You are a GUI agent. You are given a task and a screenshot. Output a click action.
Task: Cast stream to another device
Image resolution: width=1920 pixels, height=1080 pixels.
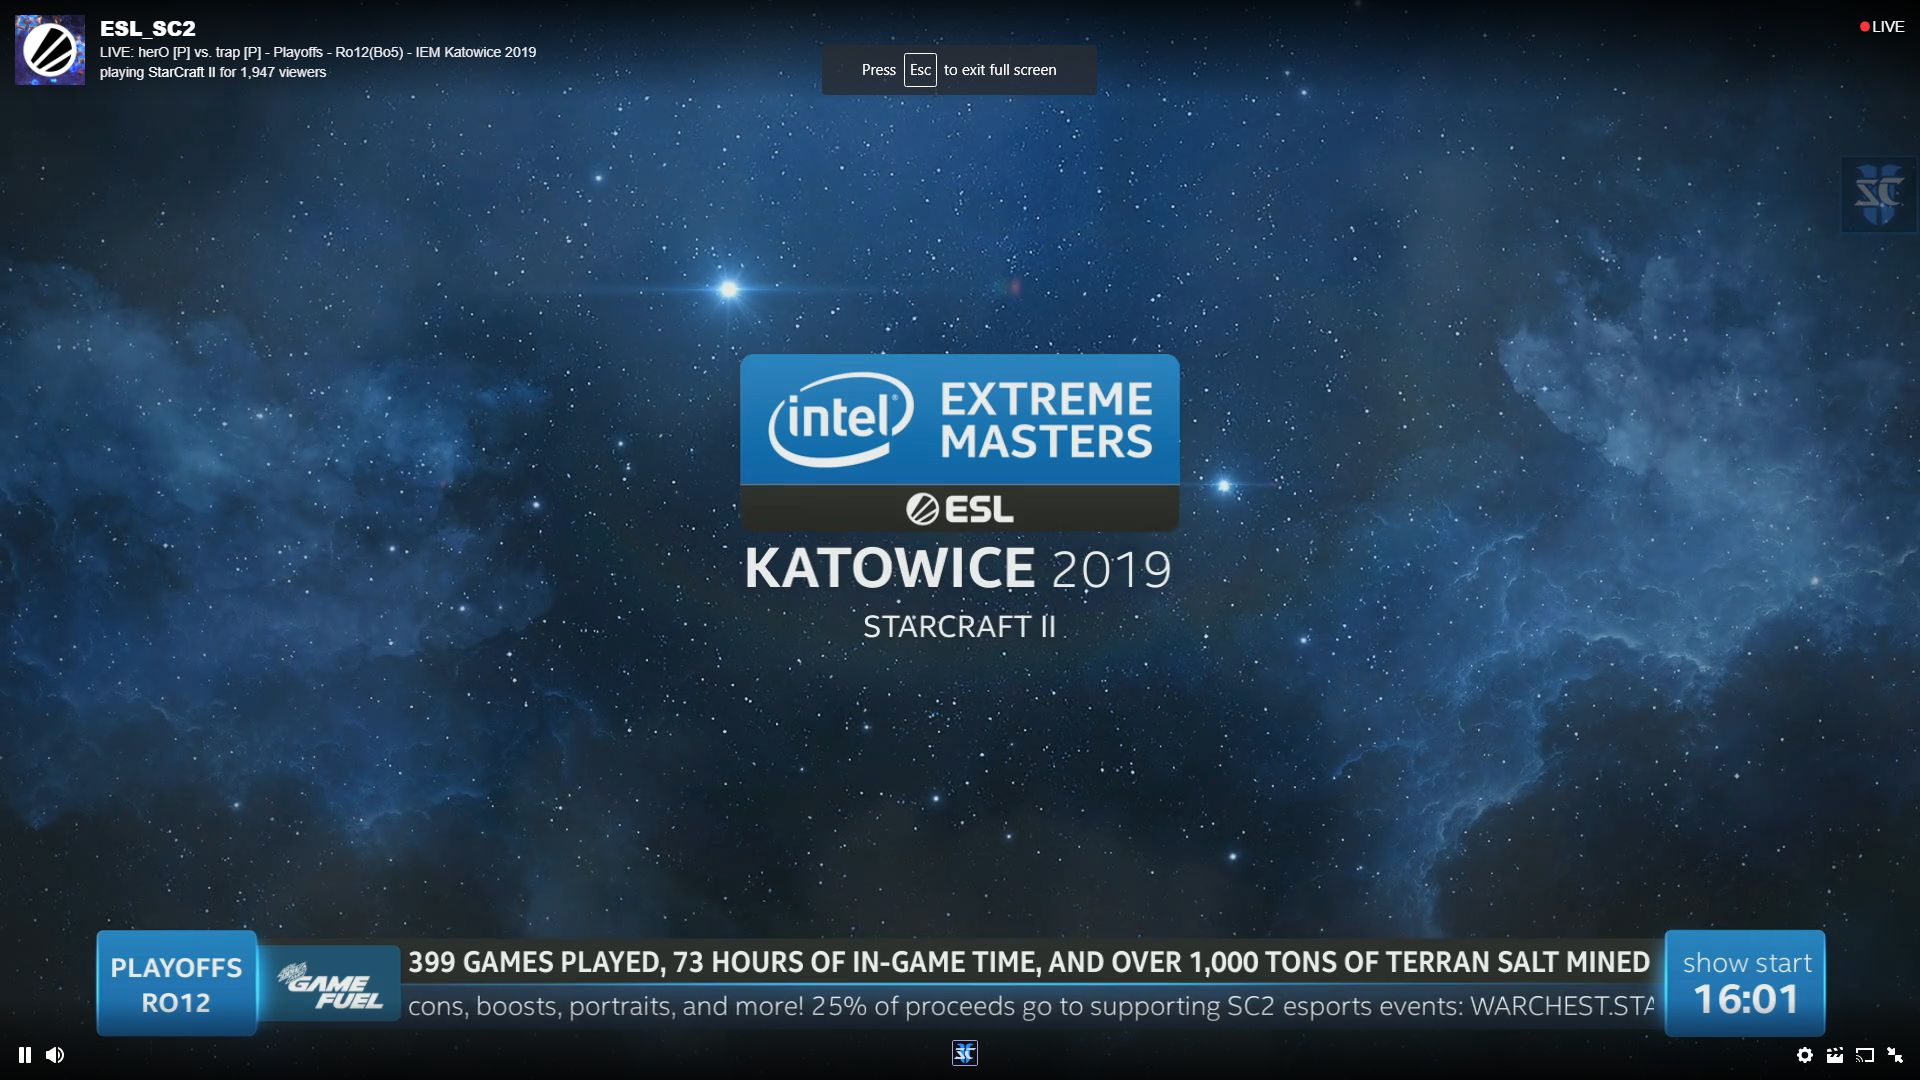[1864, 1055]
